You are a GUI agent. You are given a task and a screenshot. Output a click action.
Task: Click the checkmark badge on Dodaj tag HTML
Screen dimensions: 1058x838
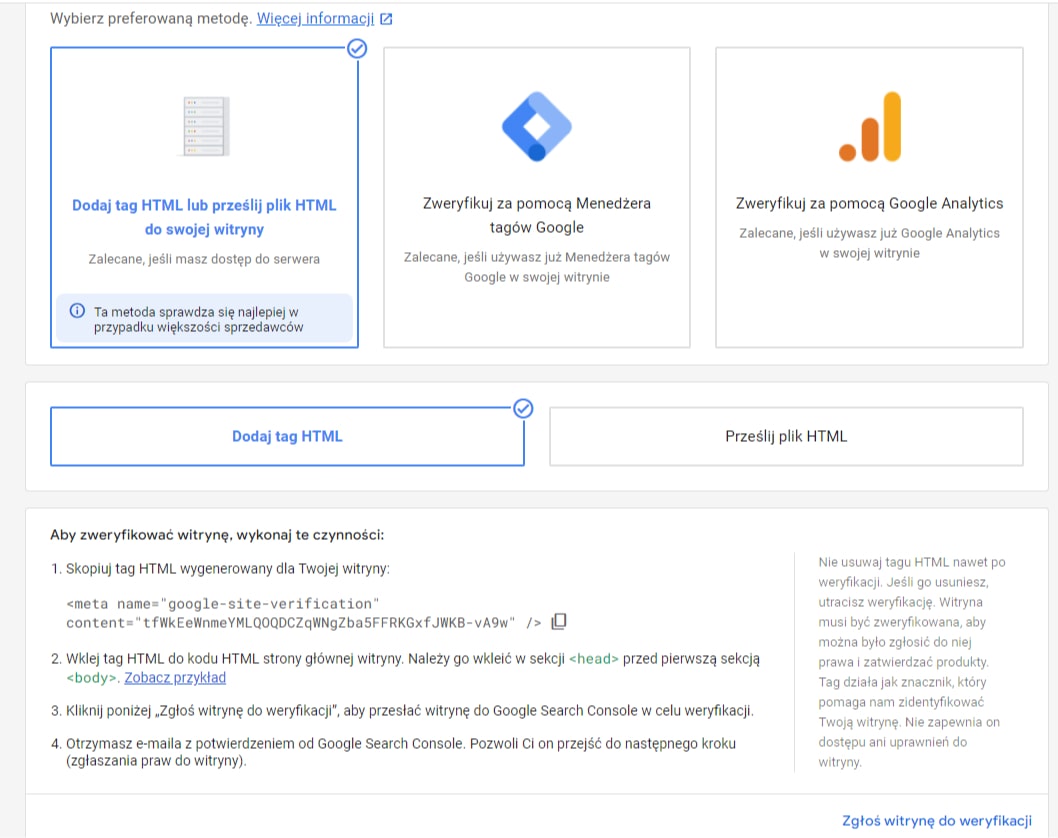pos(522,408)
